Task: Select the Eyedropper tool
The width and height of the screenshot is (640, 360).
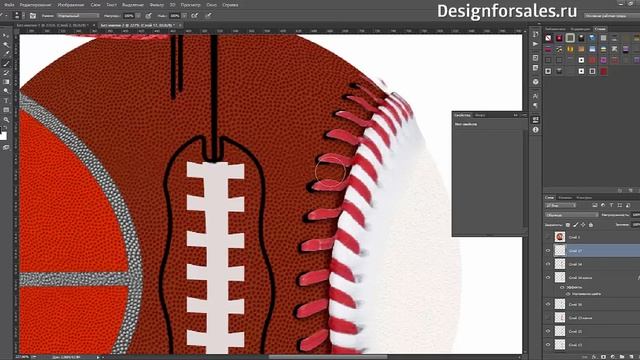Action: click(6, 54)
